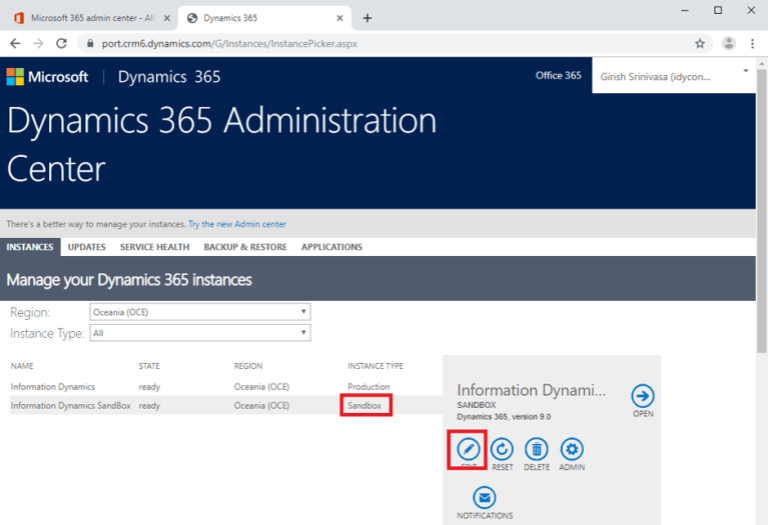
Task: Click the Microsoft logo
Action: (47, 77)
